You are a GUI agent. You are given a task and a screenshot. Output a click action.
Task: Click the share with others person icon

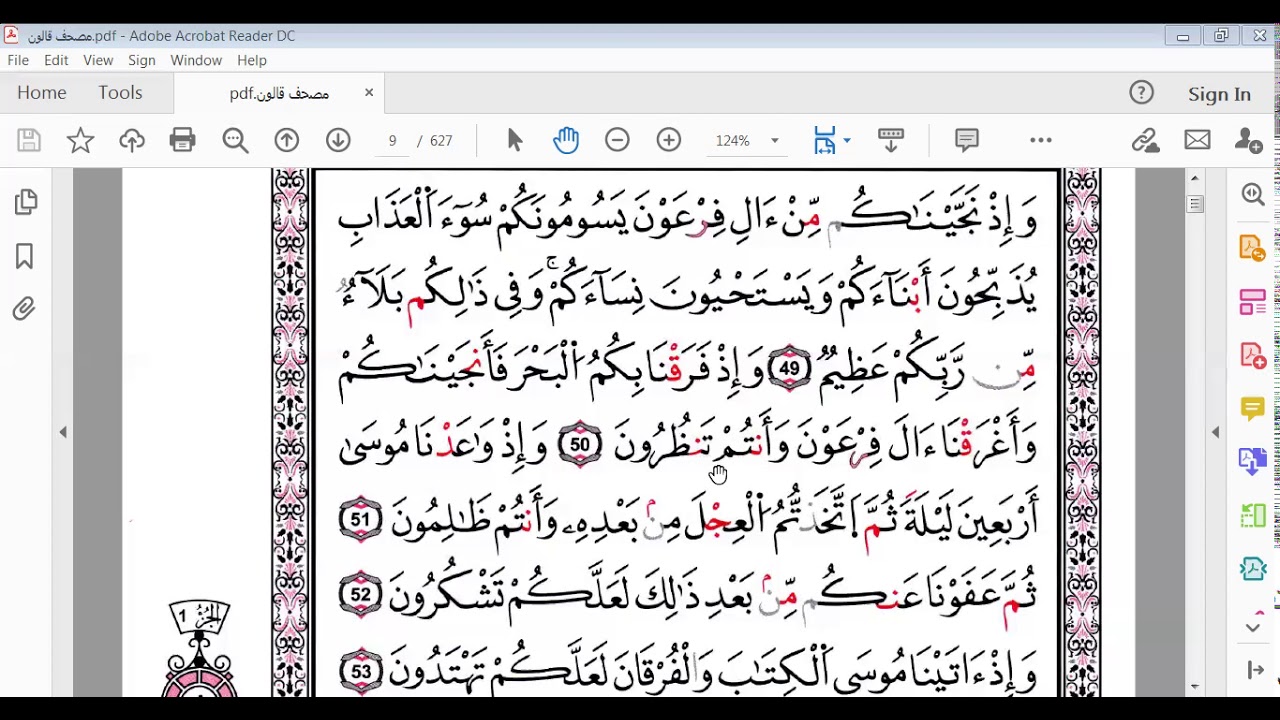coord(1248,141)
